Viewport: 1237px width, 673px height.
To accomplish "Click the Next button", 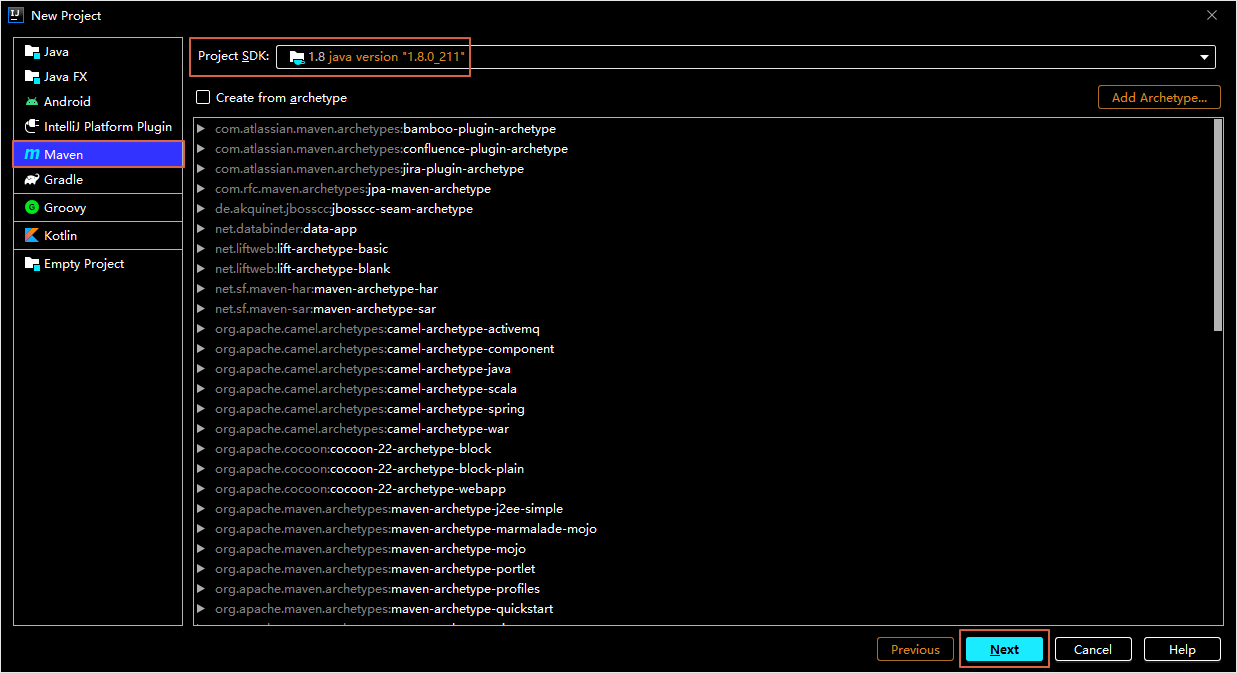I will coord(1004,650).
